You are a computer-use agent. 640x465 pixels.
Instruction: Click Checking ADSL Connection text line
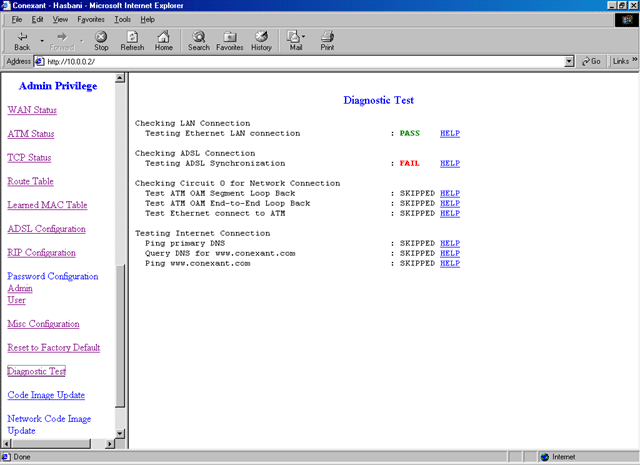coord(195,154)
